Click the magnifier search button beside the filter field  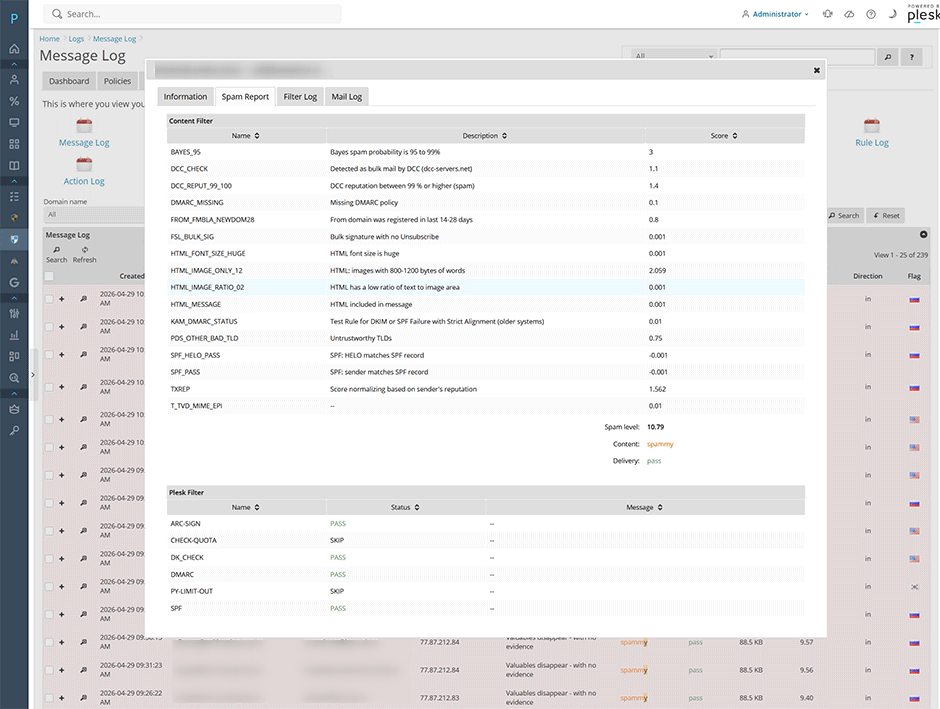(x=888, y=57)
